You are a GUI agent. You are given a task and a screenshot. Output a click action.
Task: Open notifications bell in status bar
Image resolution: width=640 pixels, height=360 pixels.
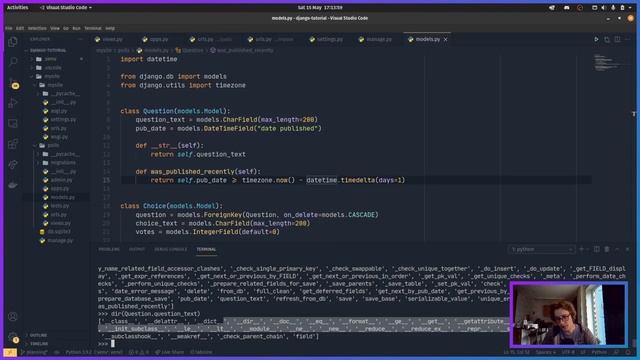pyautogui.click(x=628, y=352)
